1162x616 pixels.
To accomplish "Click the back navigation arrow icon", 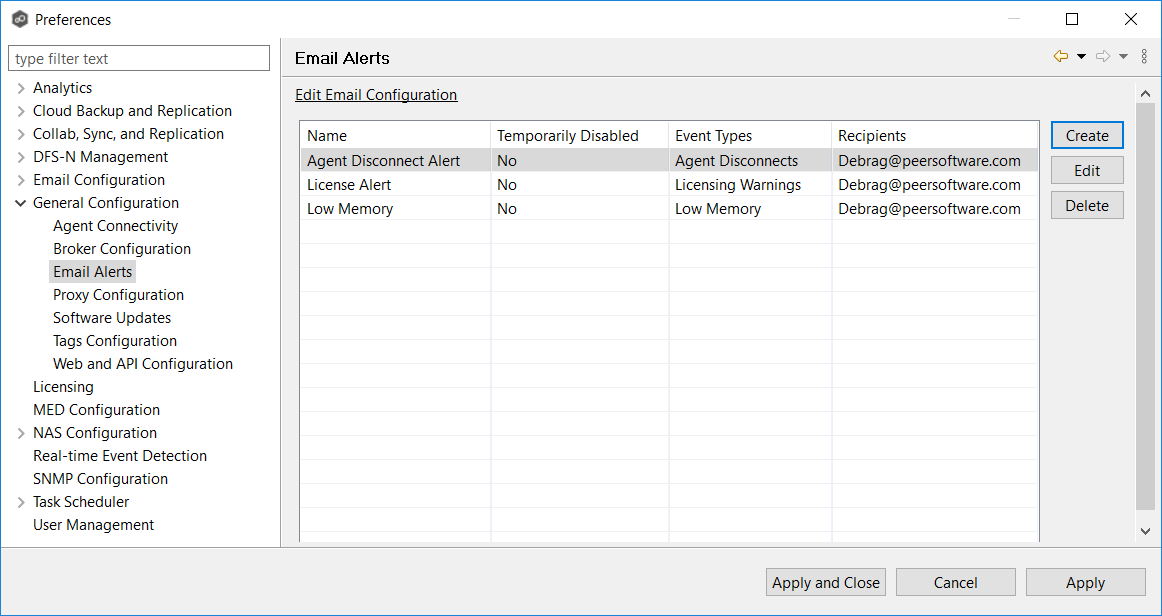I will 1061,57.
